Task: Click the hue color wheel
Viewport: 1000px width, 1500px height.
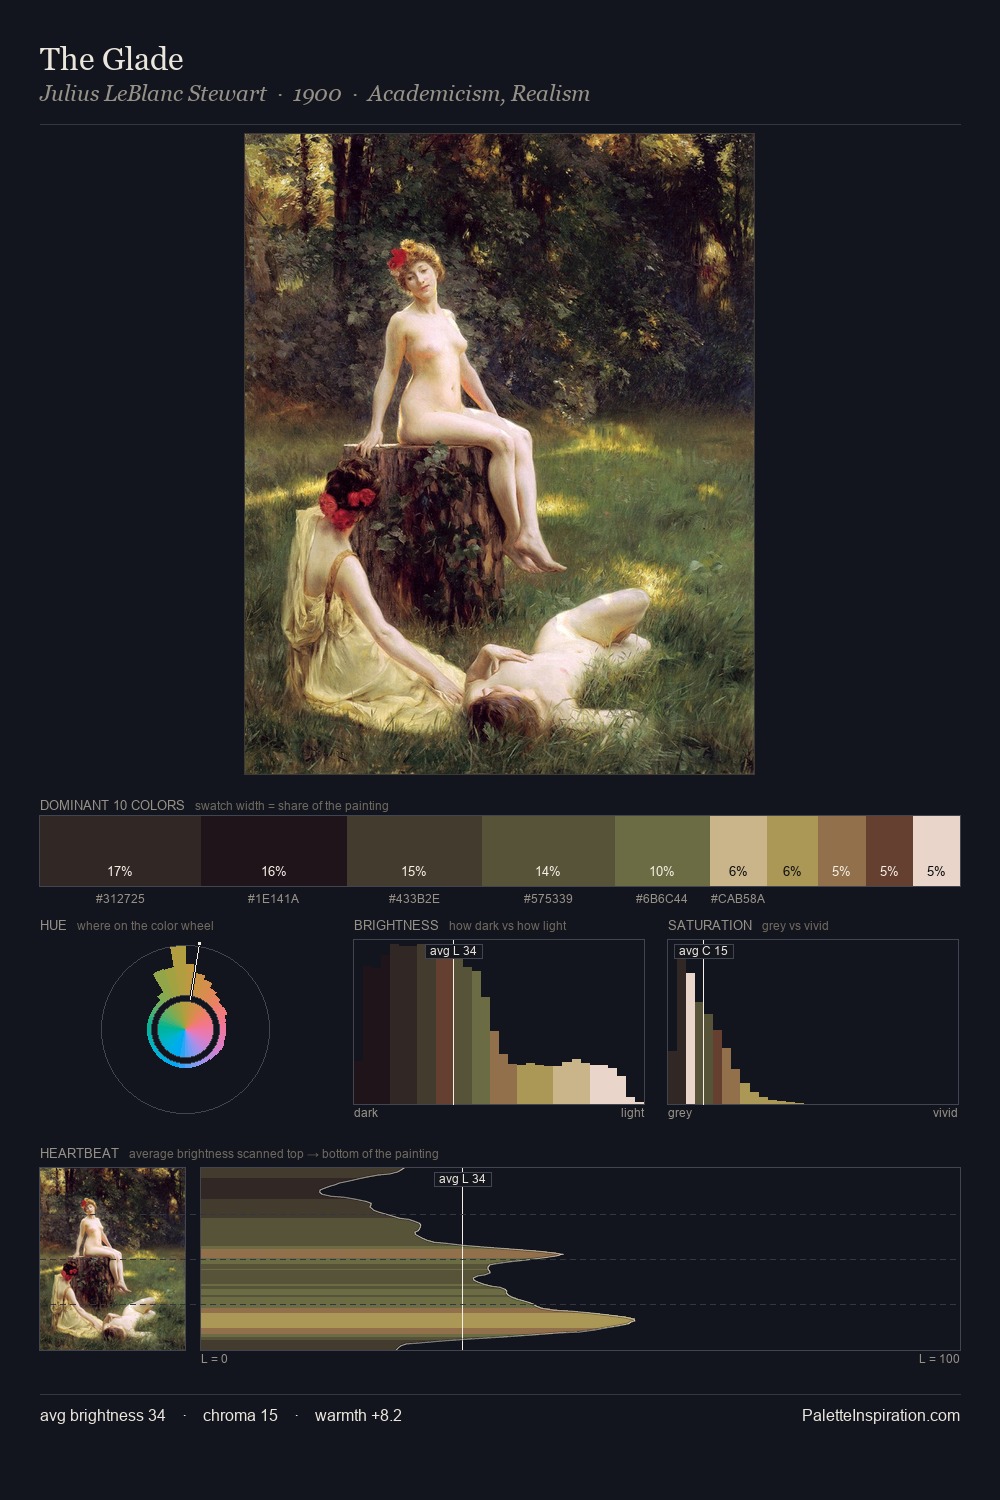Action: 185,1029
